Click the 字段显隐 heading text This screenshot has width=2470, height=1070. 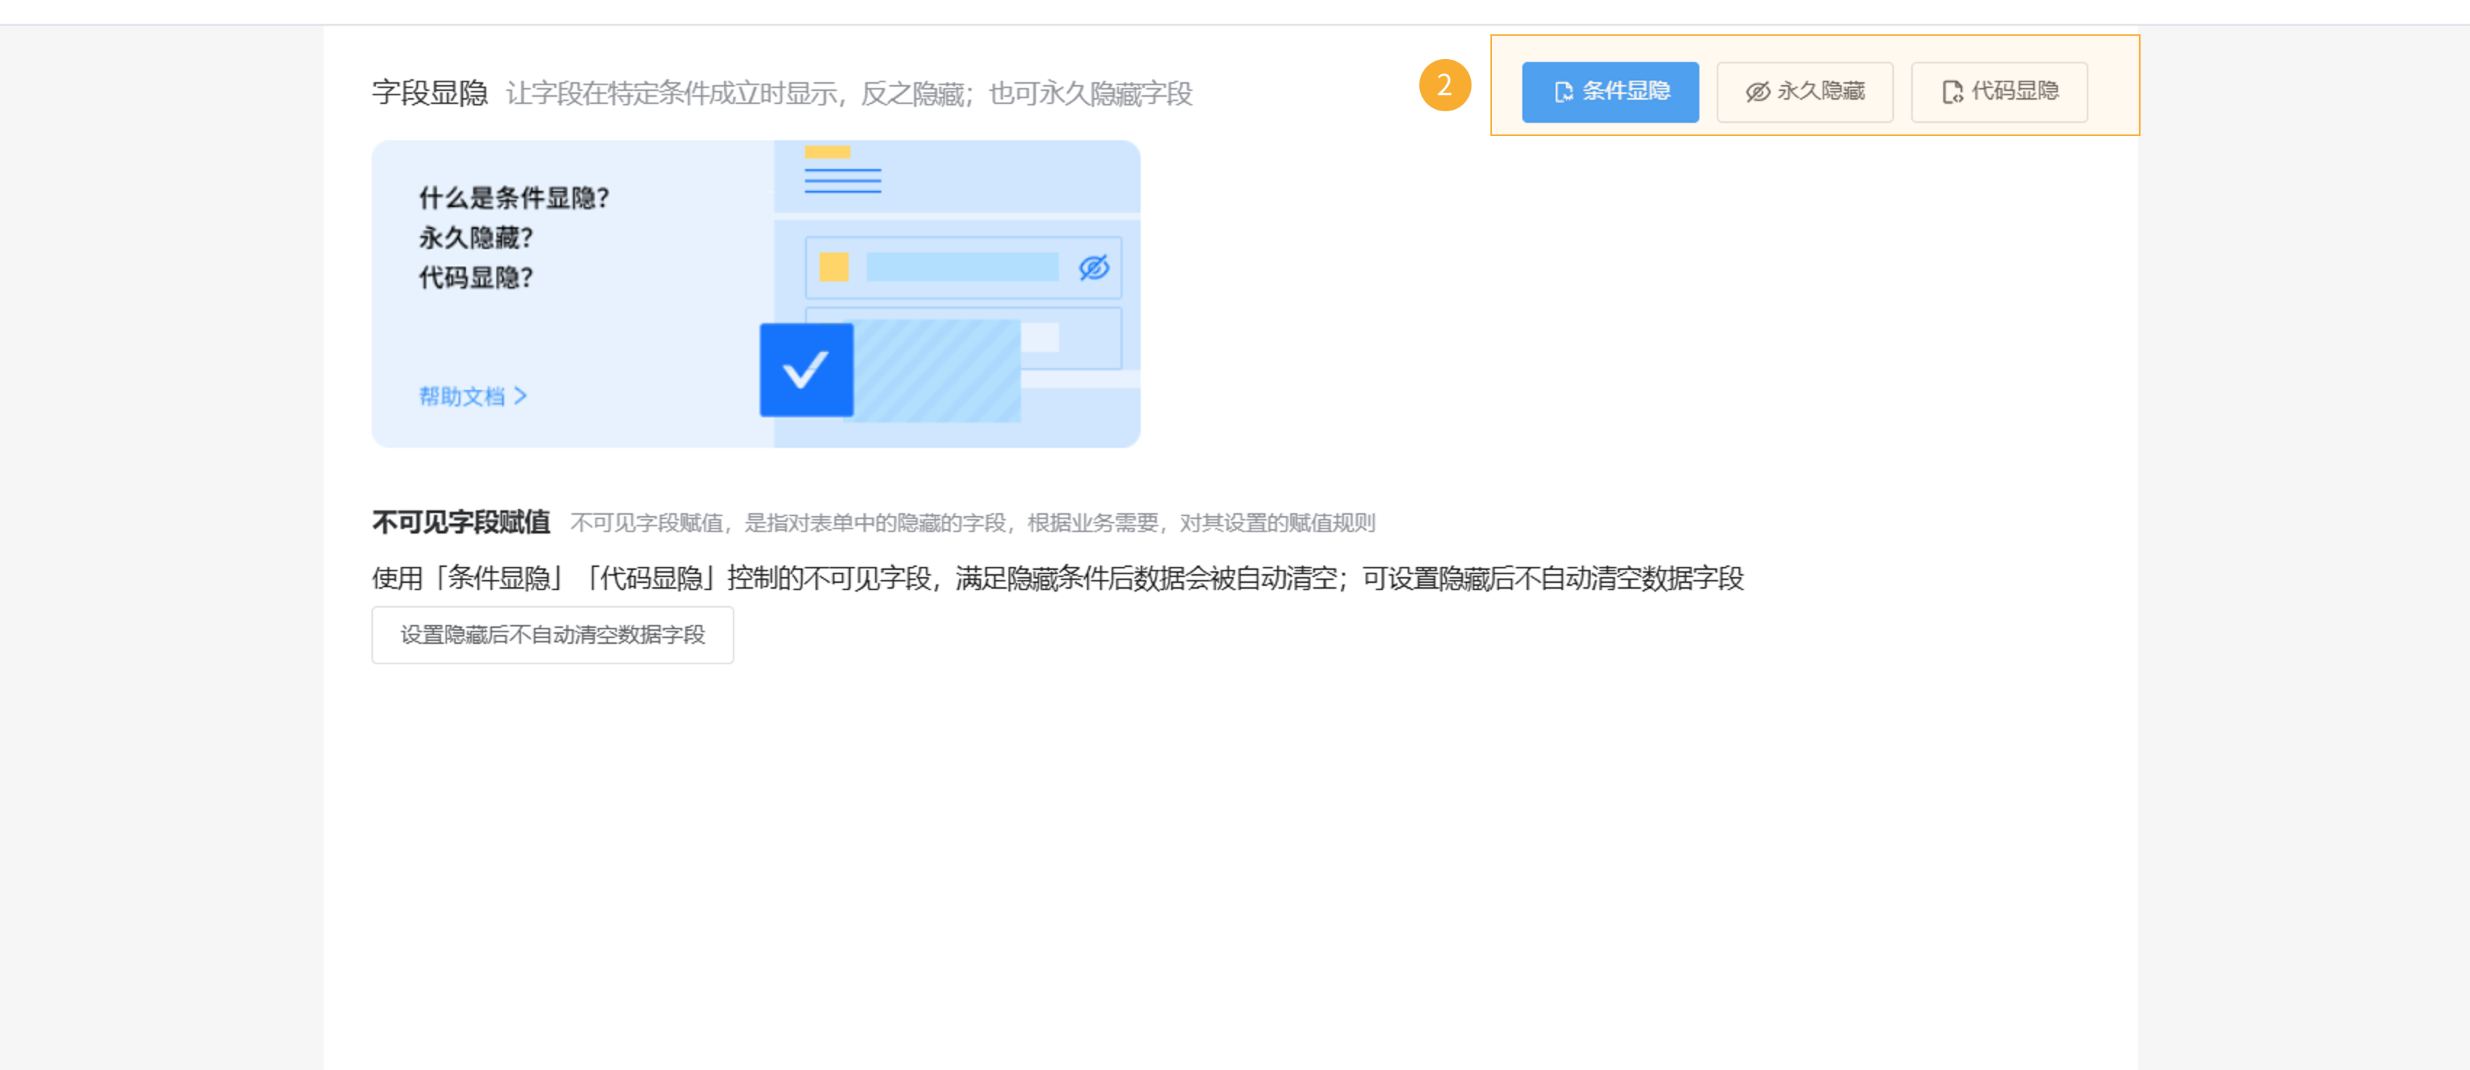point(430,93)
